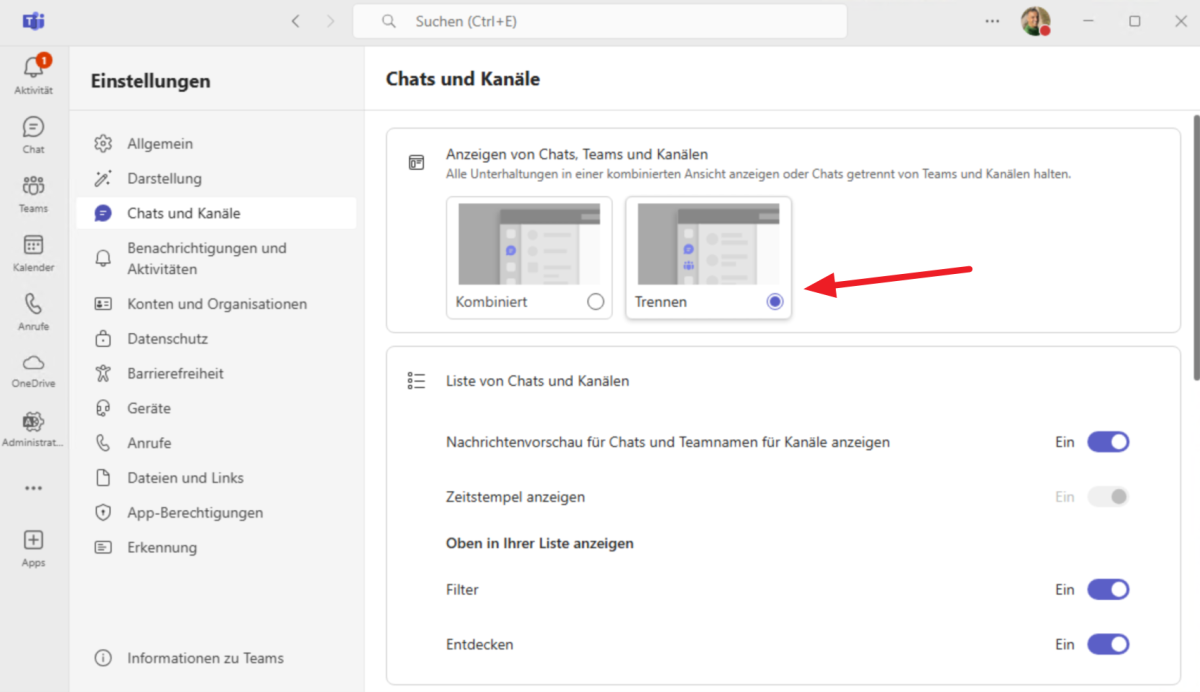Open OneDrive from the app rail
Image resolution: width=1200 pixels, height=692 pixels.
(33, 363)
